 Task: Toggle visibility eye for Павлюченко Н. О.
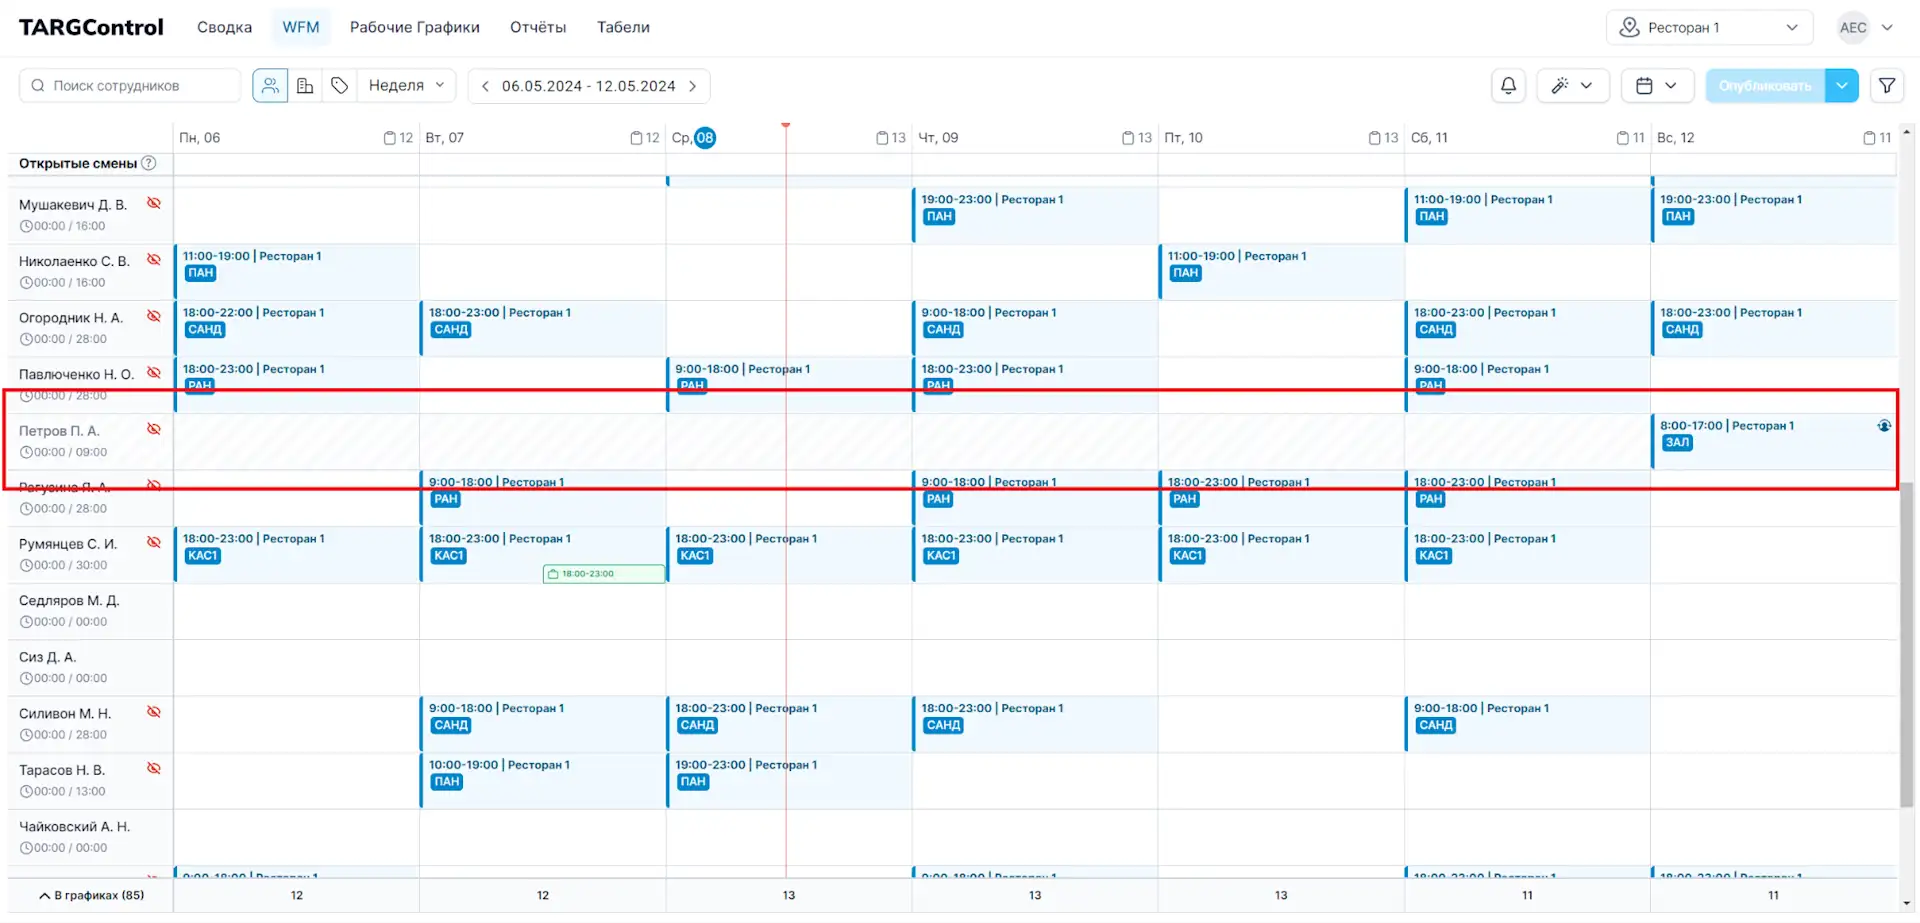pyautogui.click(x=154, y=373)
